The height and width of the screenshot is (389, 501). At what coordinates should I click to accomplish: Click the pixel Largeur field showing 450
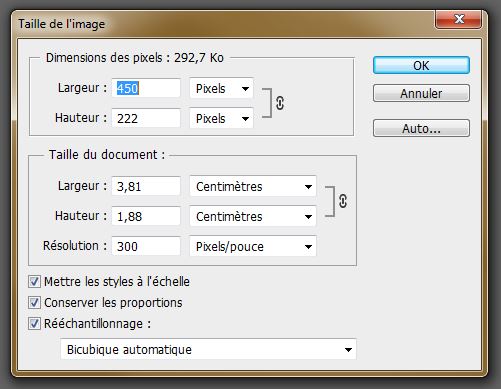[x=146, y=88]
